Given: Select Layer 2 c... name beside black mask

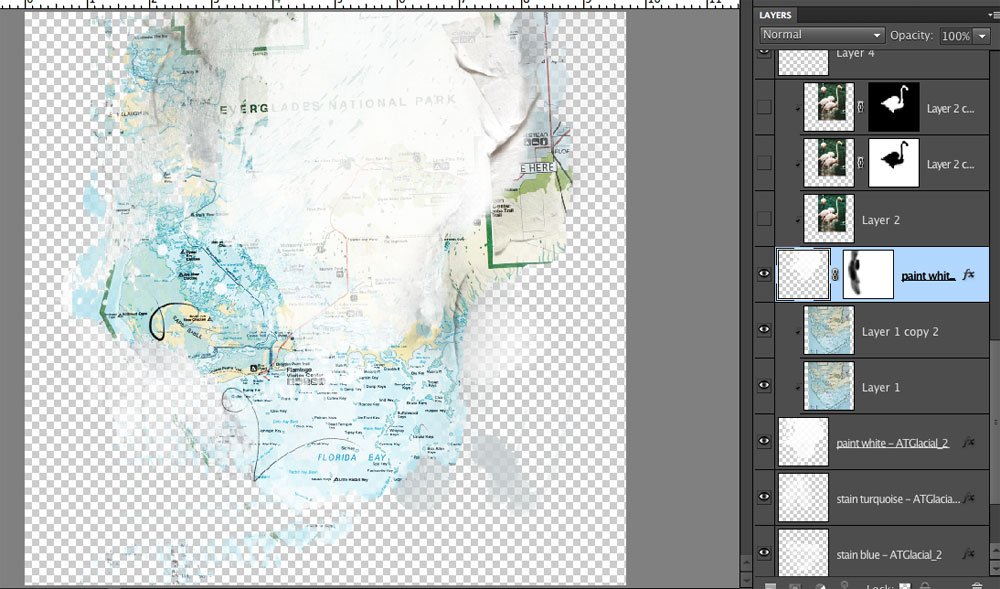Looking at the screenshot, I should [x=950, y=108].
